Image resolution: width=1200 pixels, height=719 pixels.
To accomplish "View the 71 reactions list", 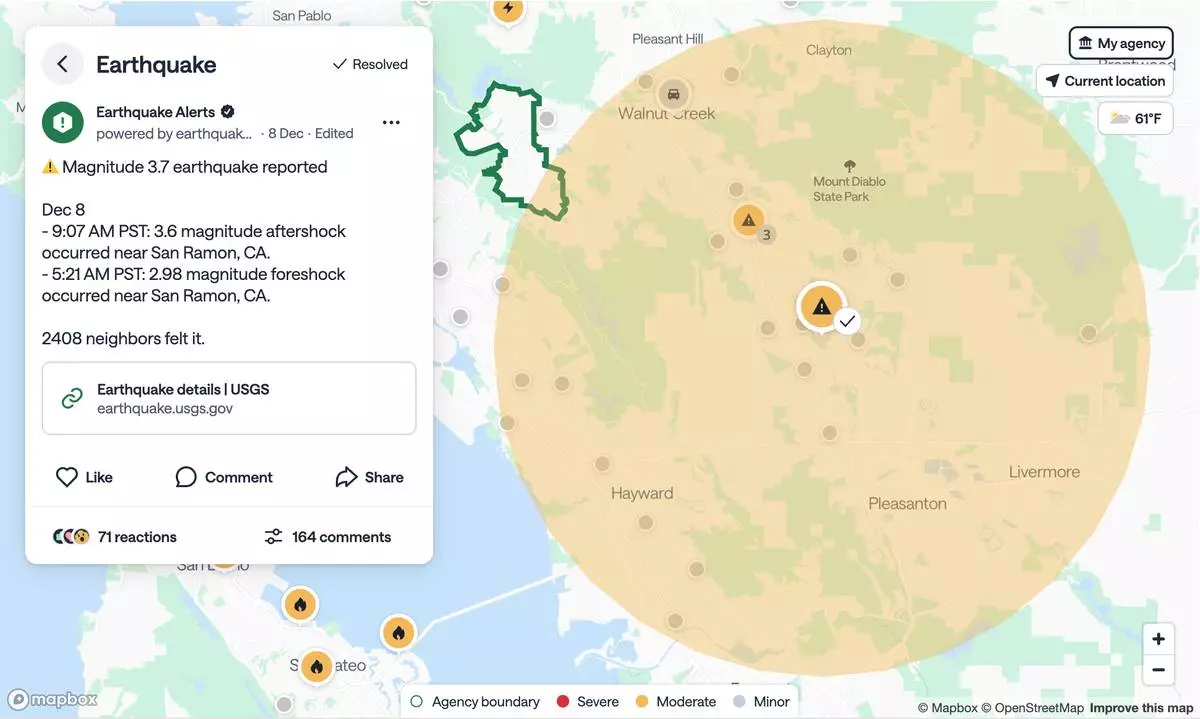I will pos(114,537).
